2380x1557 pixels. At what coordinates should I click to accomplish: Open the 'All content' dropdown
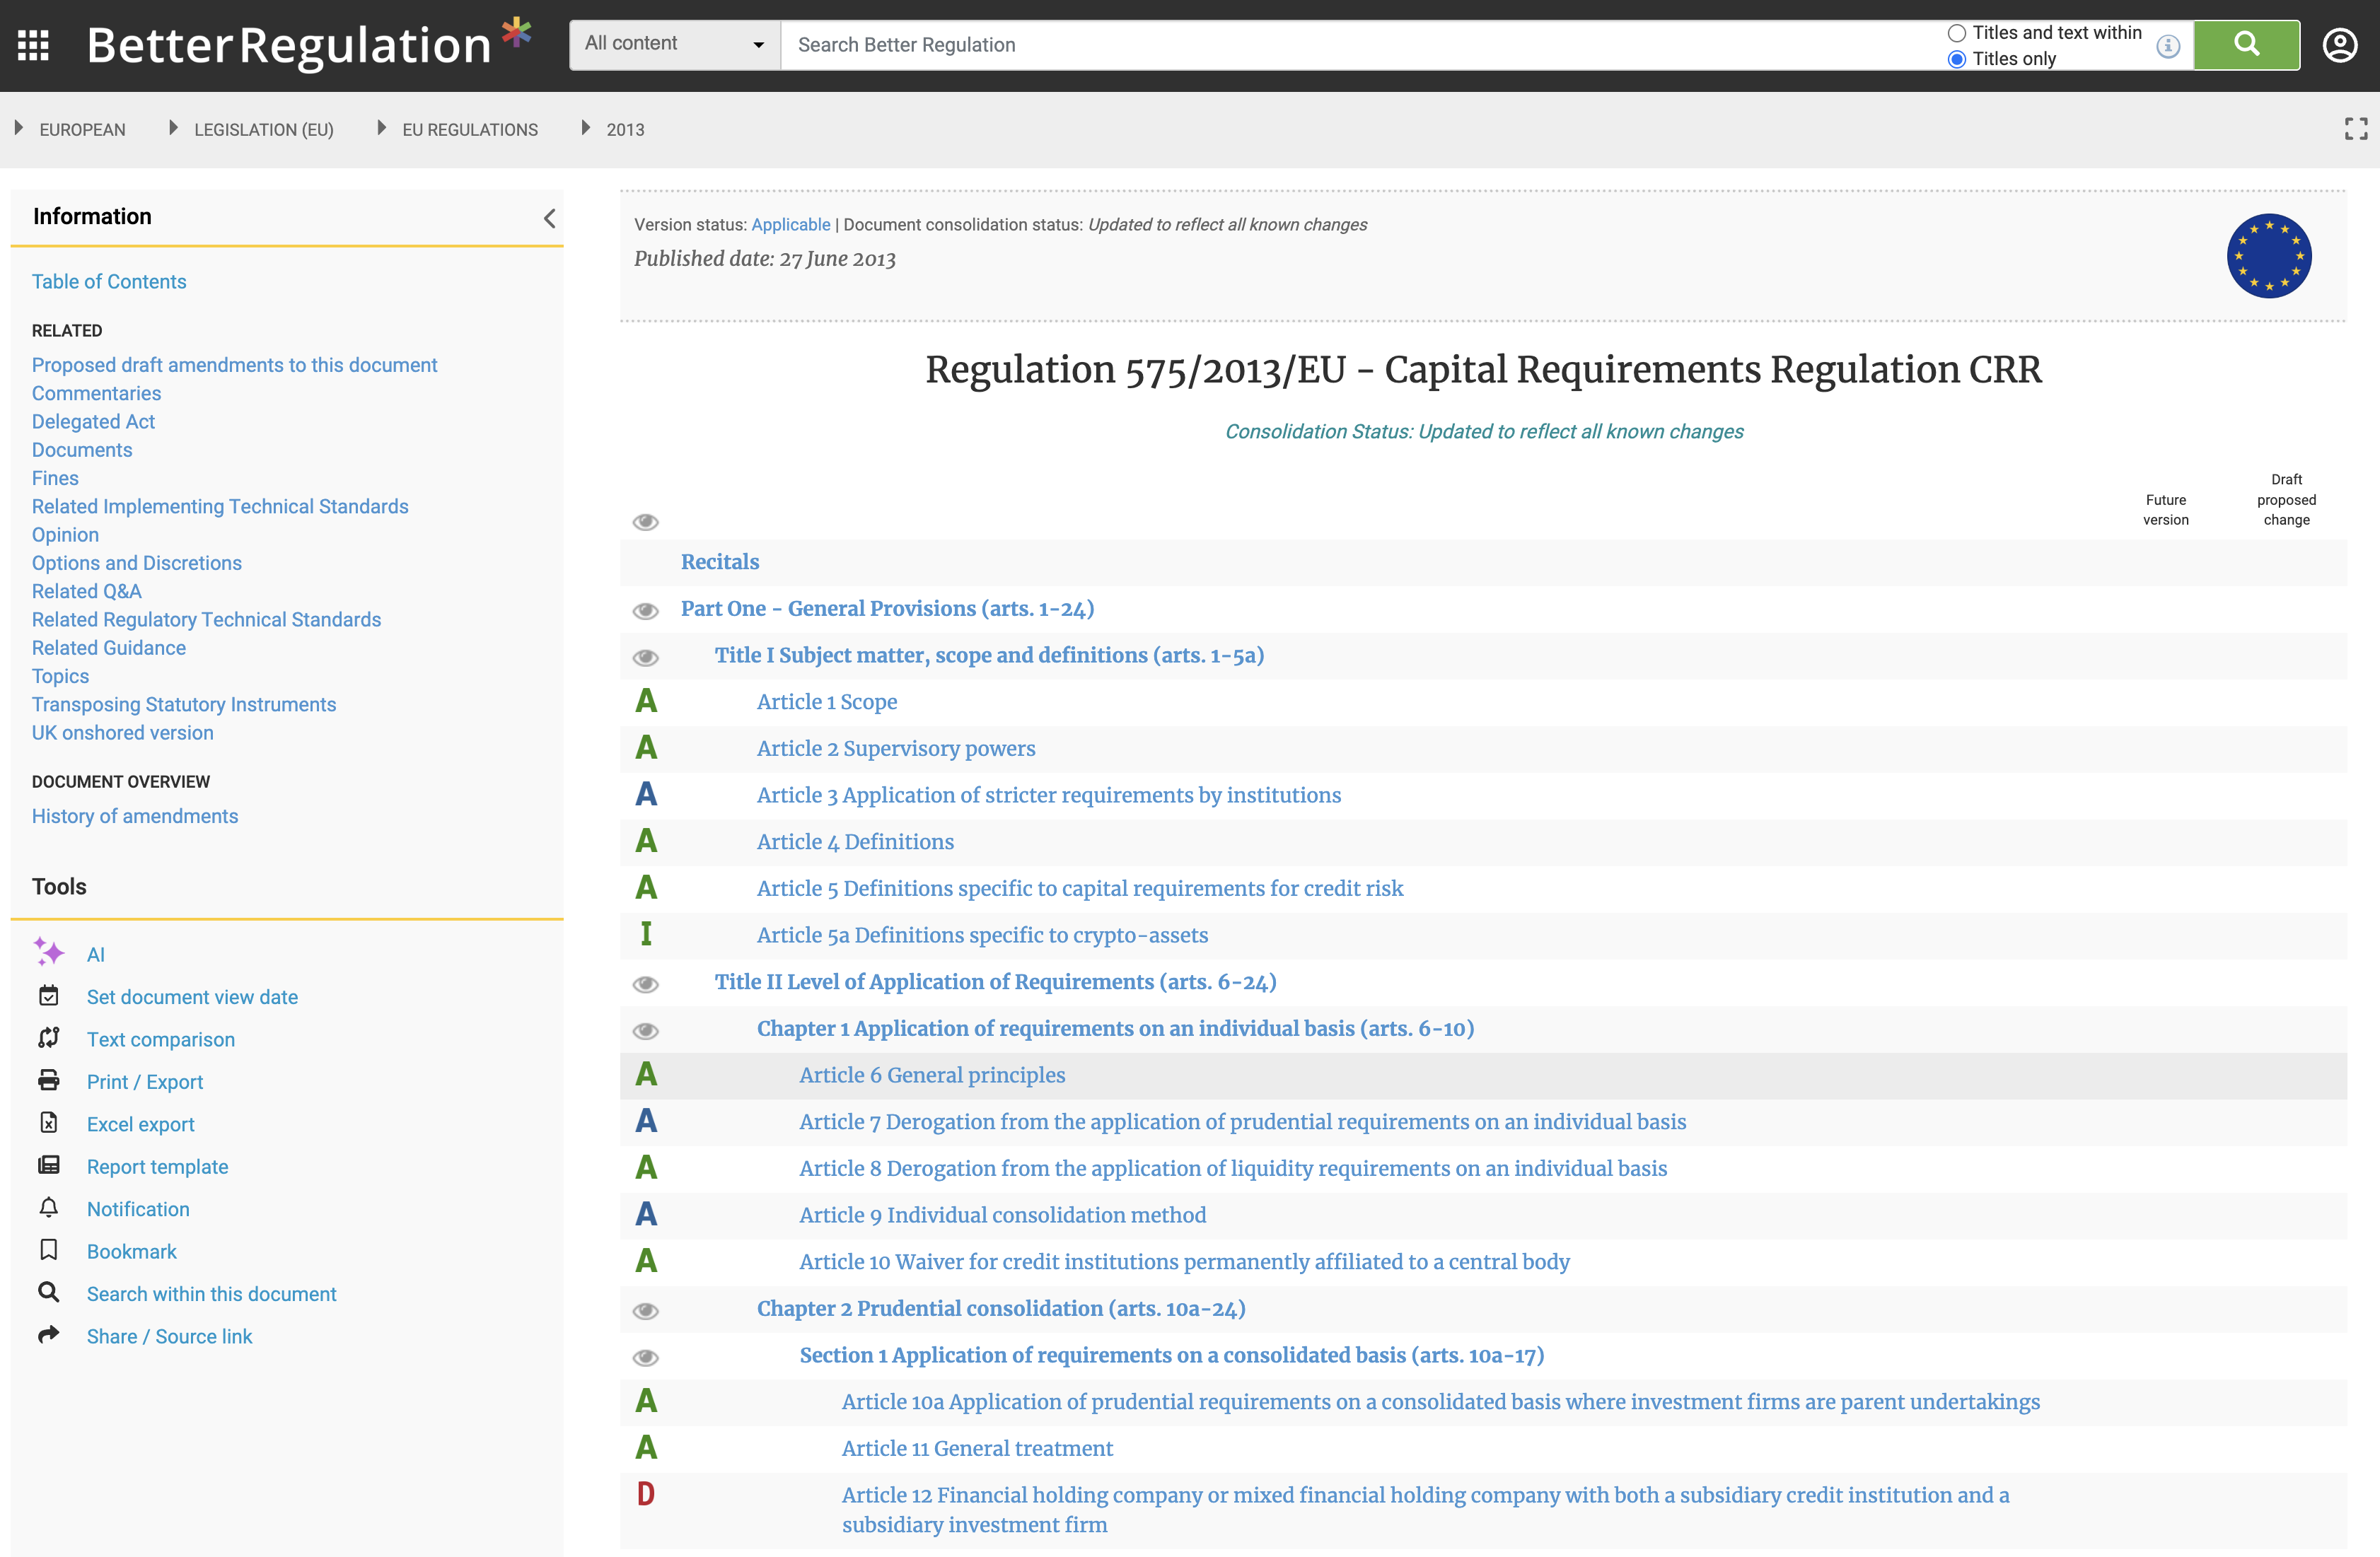click(674, 44)
